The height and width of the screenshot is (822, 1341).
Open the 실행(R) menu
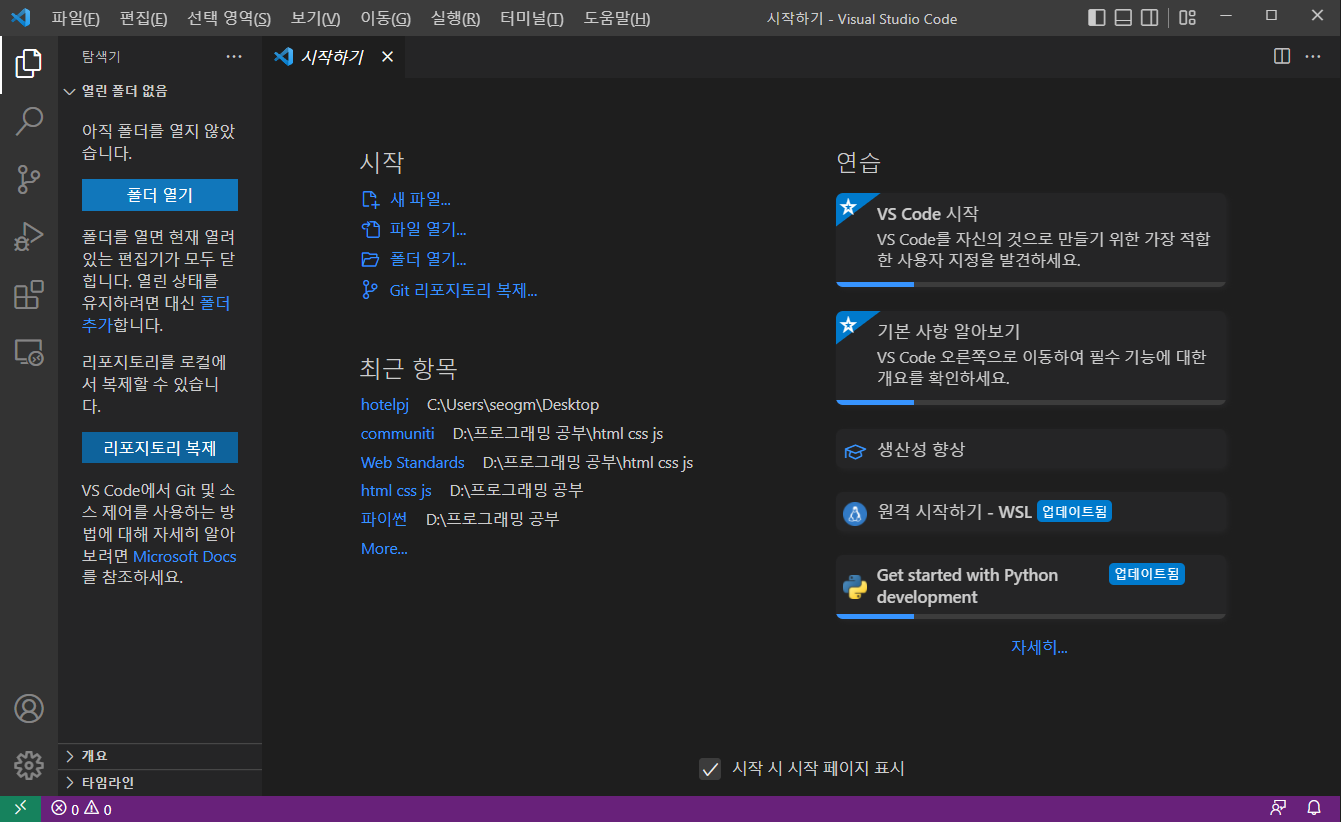455,19
